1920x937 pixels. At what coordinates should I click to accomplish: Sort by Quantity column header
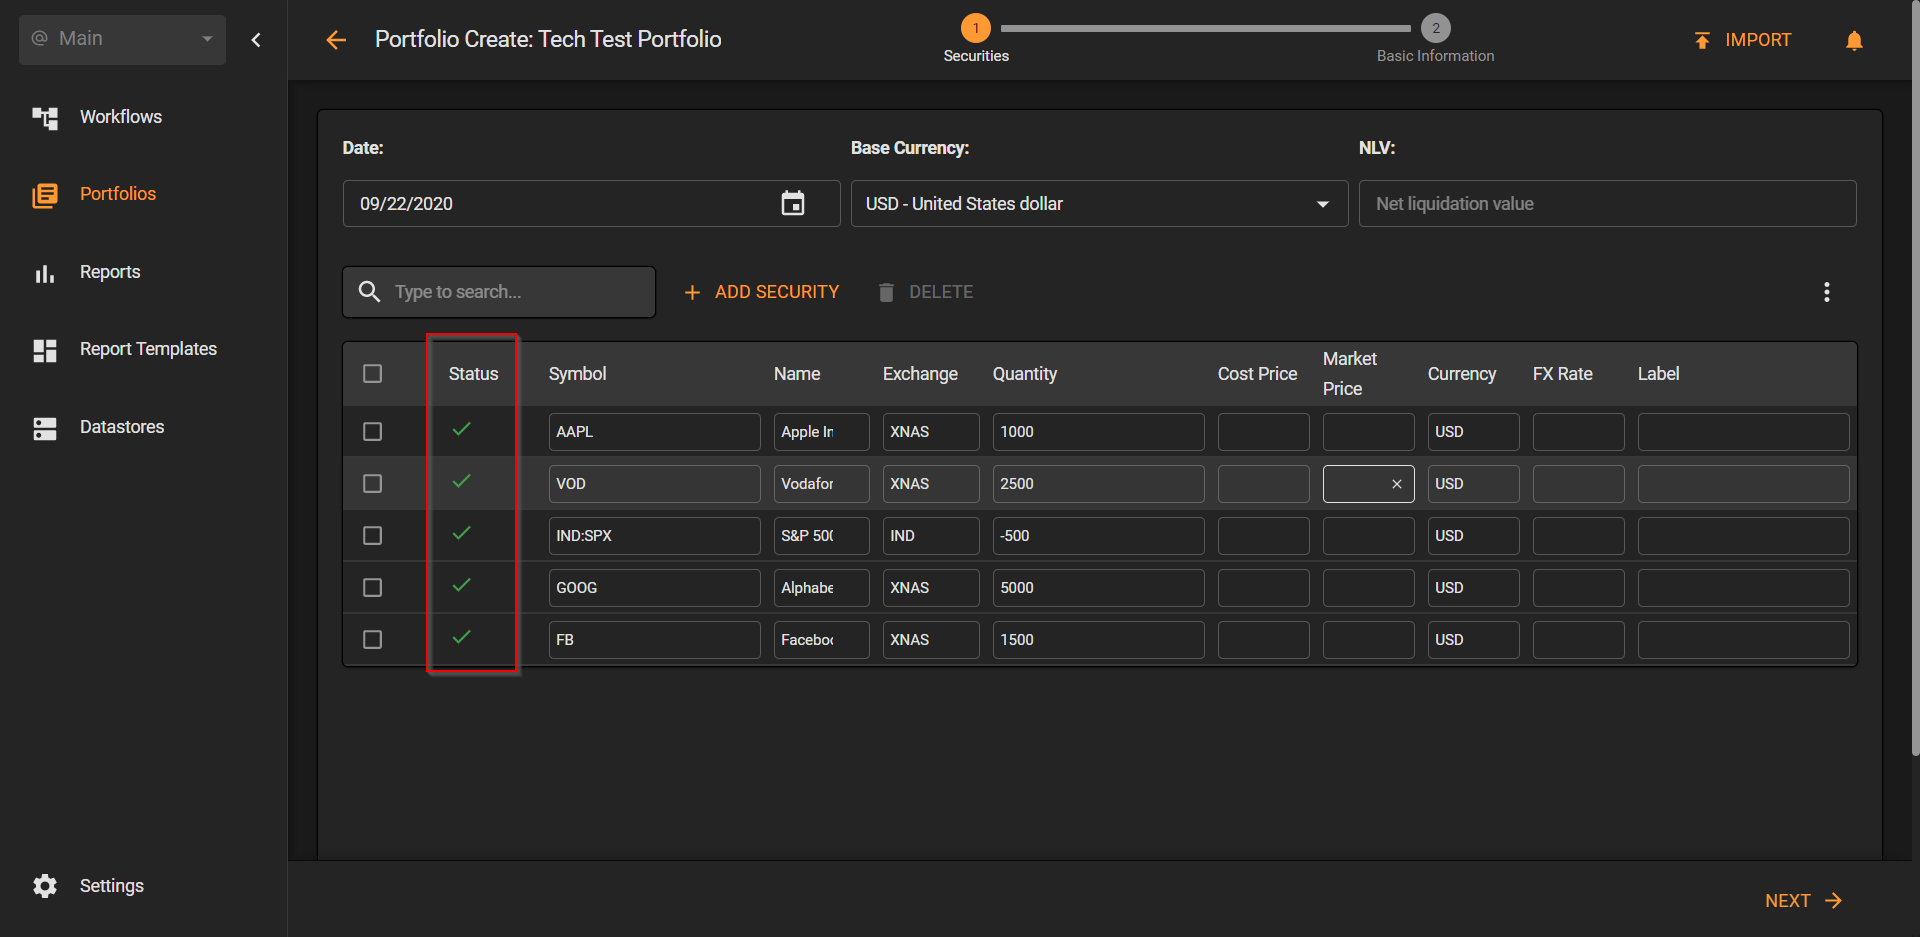coord(1025,374)
